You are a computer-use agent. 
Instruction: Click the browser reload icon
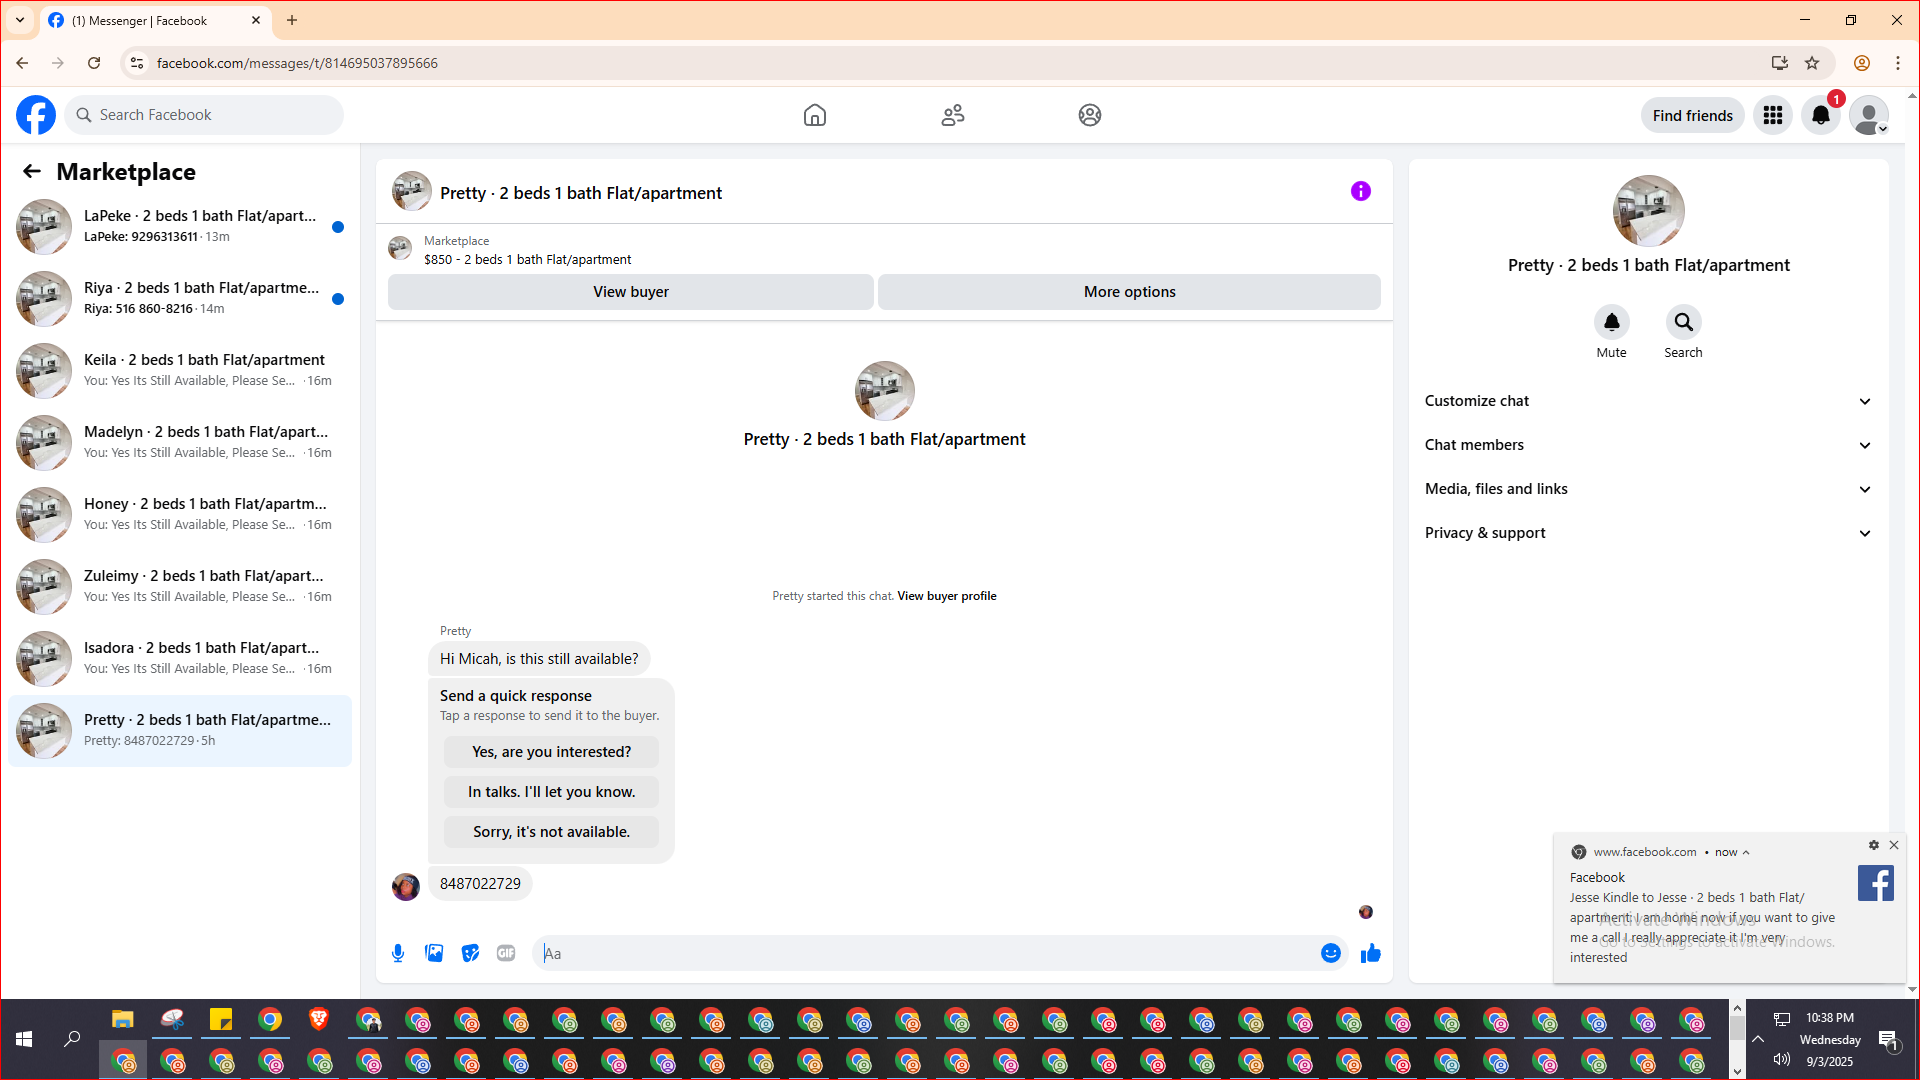point(94,63)
